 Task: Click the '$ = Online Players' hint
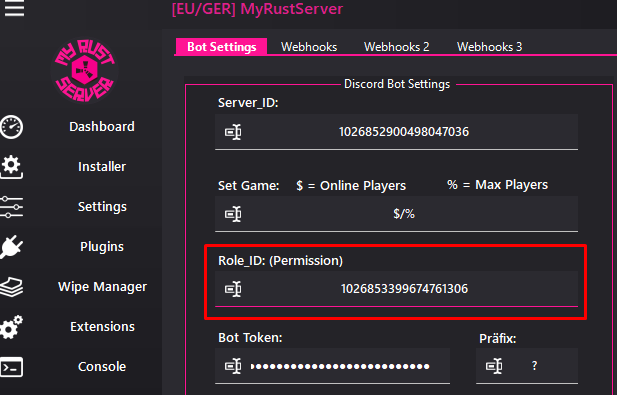click(351, 186)
